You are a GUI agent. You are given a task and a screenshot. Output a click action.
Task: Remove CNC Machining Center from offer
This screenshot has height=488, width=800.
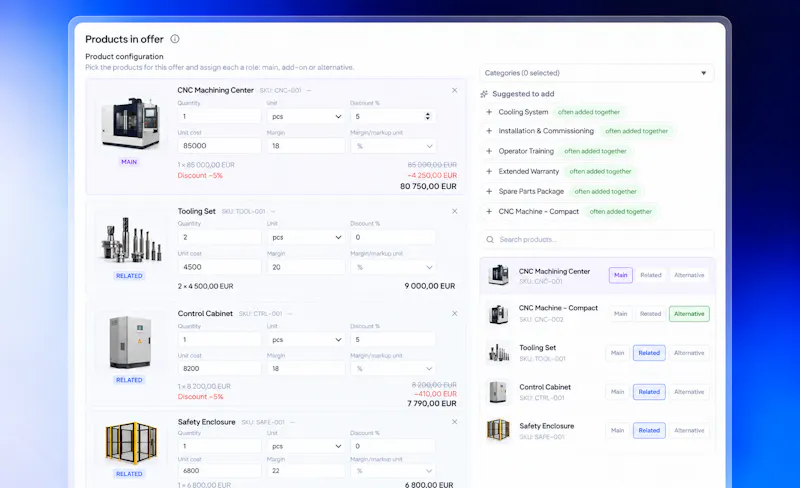click(x=455, y=90)
